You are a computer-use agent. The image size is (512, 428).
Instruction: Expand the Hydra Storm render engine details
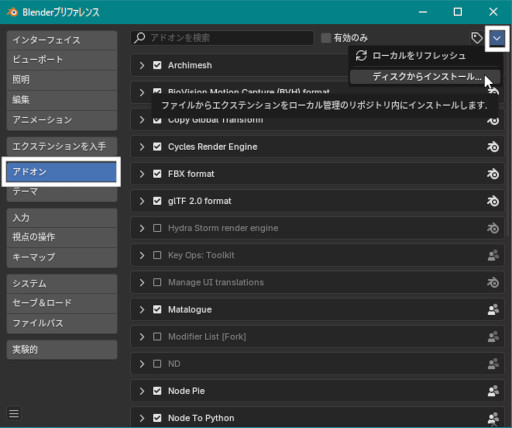point(142,228)
